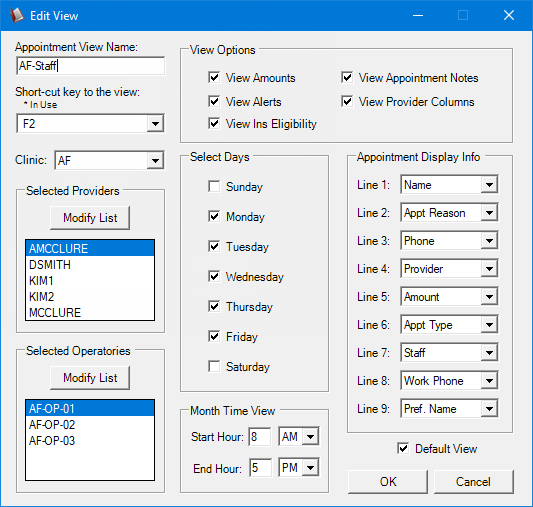
Task: Click Modify List under Selected Operatories
Action: click(90, 378)
